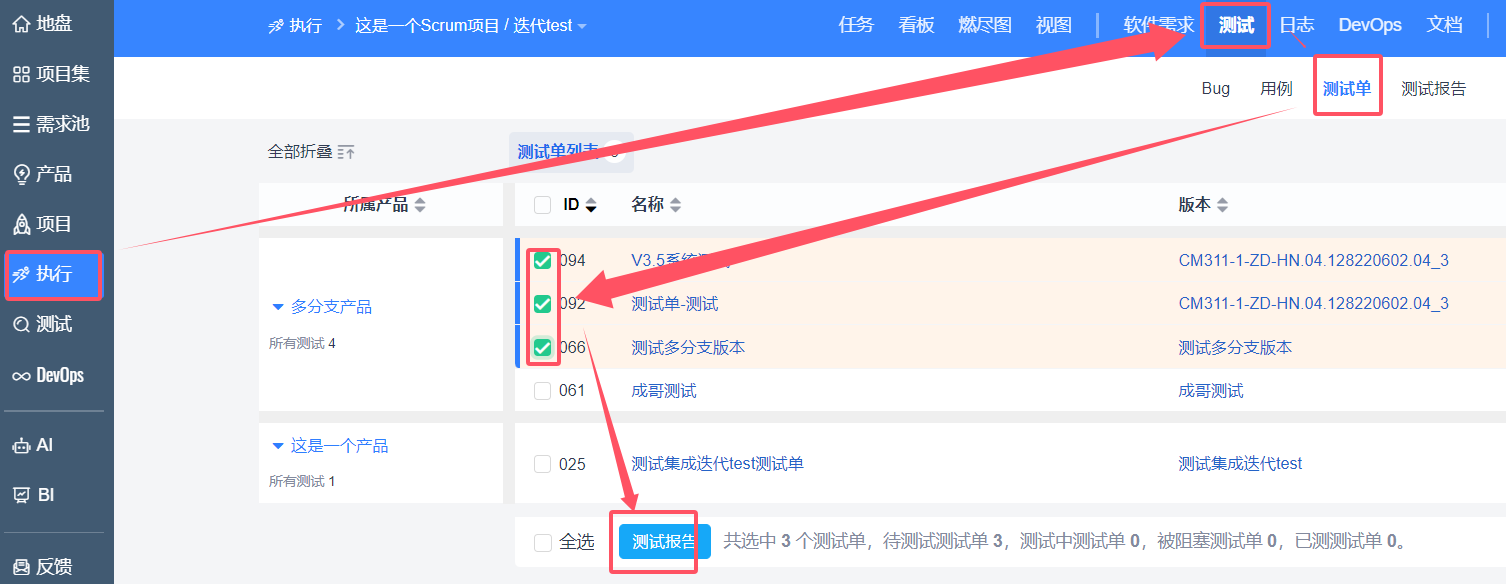Open the 燃尽图 tab
Image resolution: width=1506 pixels, height=584 pixels.
[985, 25]
